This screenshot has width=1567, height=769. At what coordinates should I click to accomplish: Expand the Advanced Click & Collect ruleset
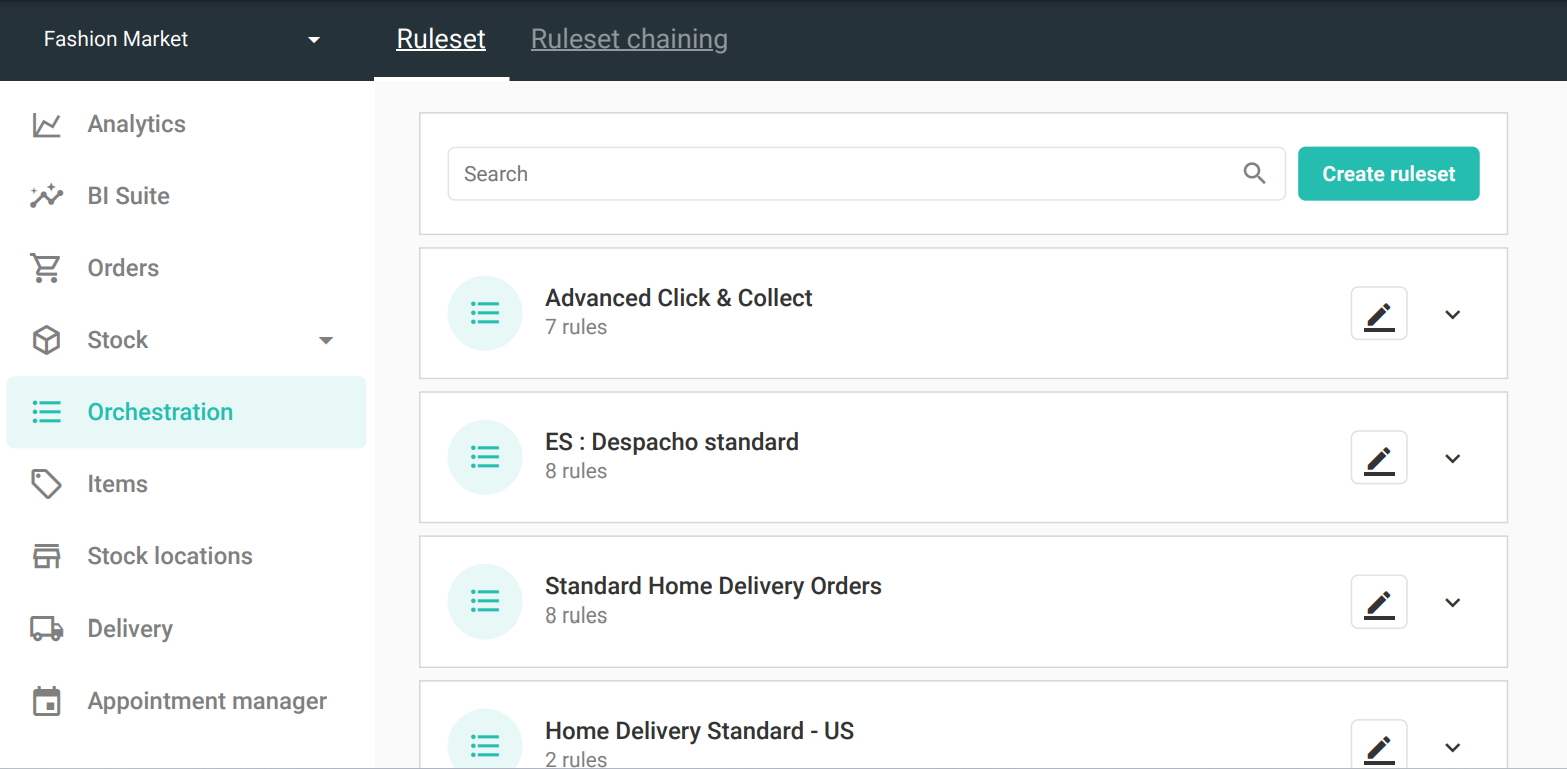click(1453, 314)
